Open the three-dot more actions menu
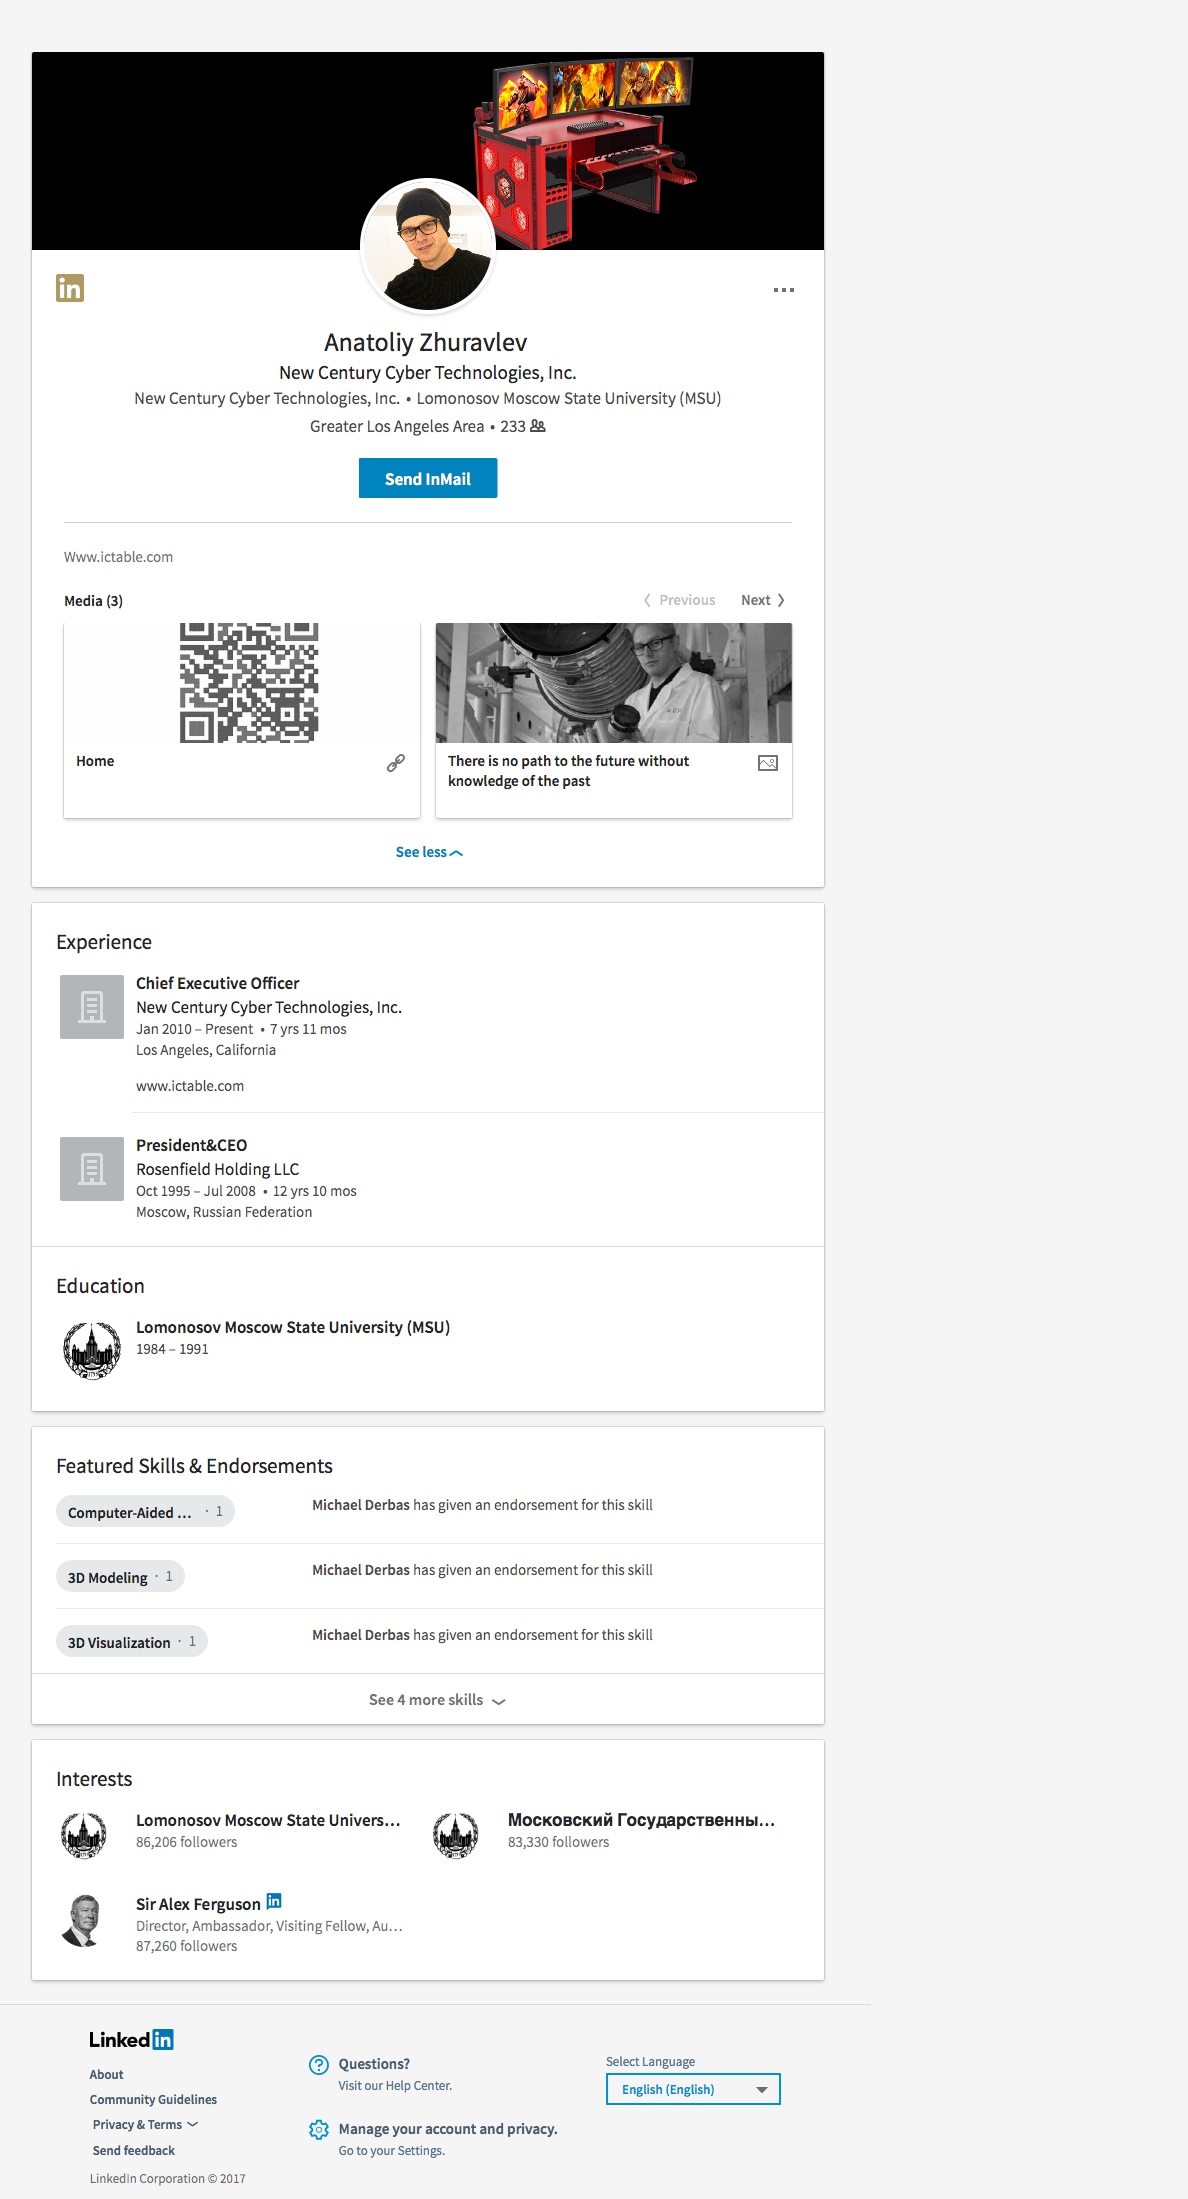The height and width of the screenshot is (2199, 1188). [x=783, y=290]
